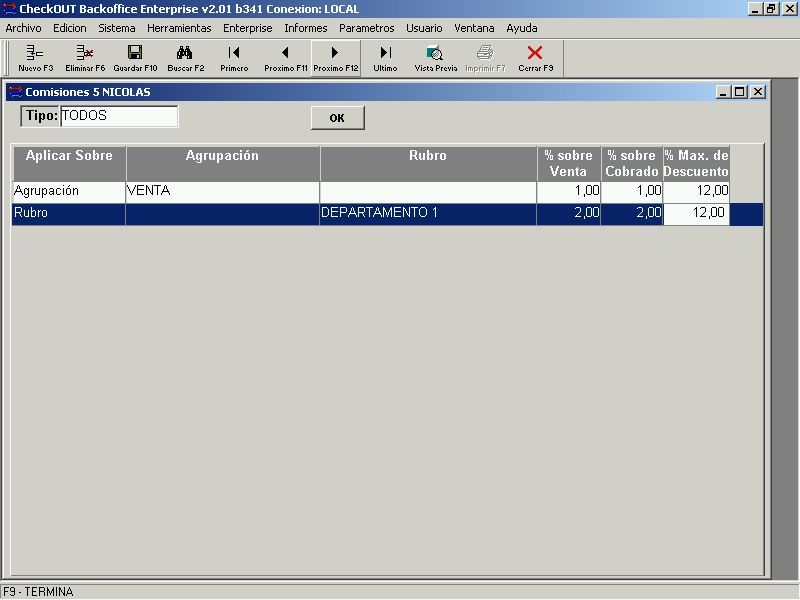Click 12,00 discount in DEPARTAMENTO 1 row
800x600 pixels.
pyautogui.click(x=696, y=213)
